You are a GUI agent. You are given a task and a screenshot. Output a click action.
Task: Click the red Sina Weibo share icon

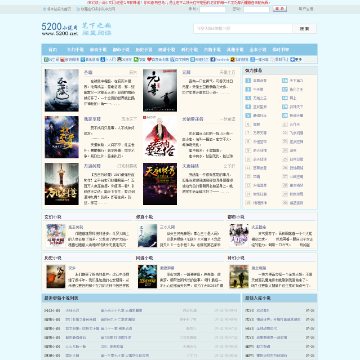click(x=62, y=59)
